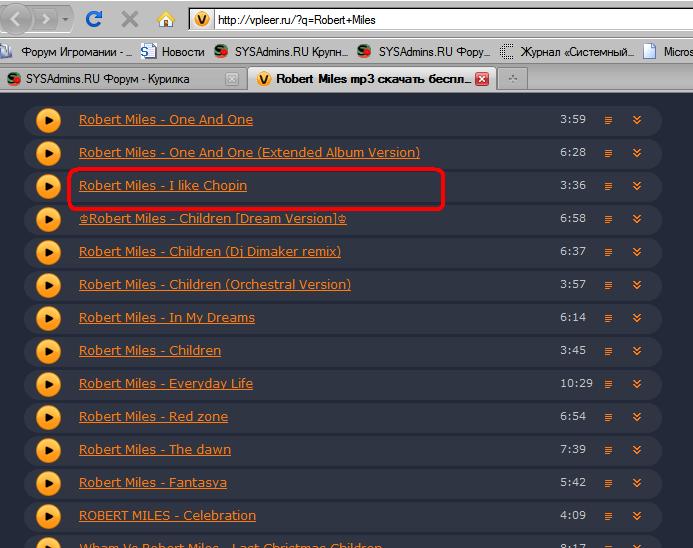The width and height of the screenshot is (693, 548).
Task: Expand download arrows for Fantasya
Action: 637,483
